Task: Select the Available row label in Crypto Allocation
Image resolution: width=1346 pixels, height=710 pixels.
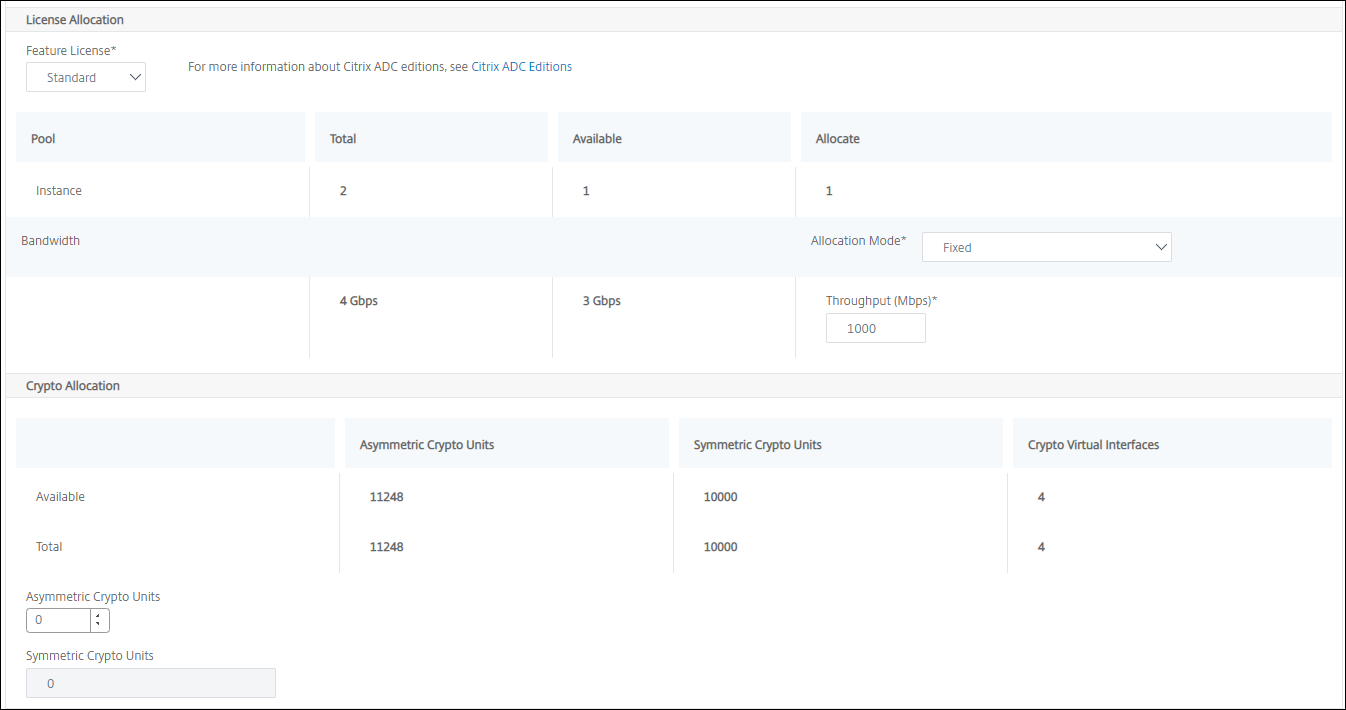Action: tap(61, 497)
